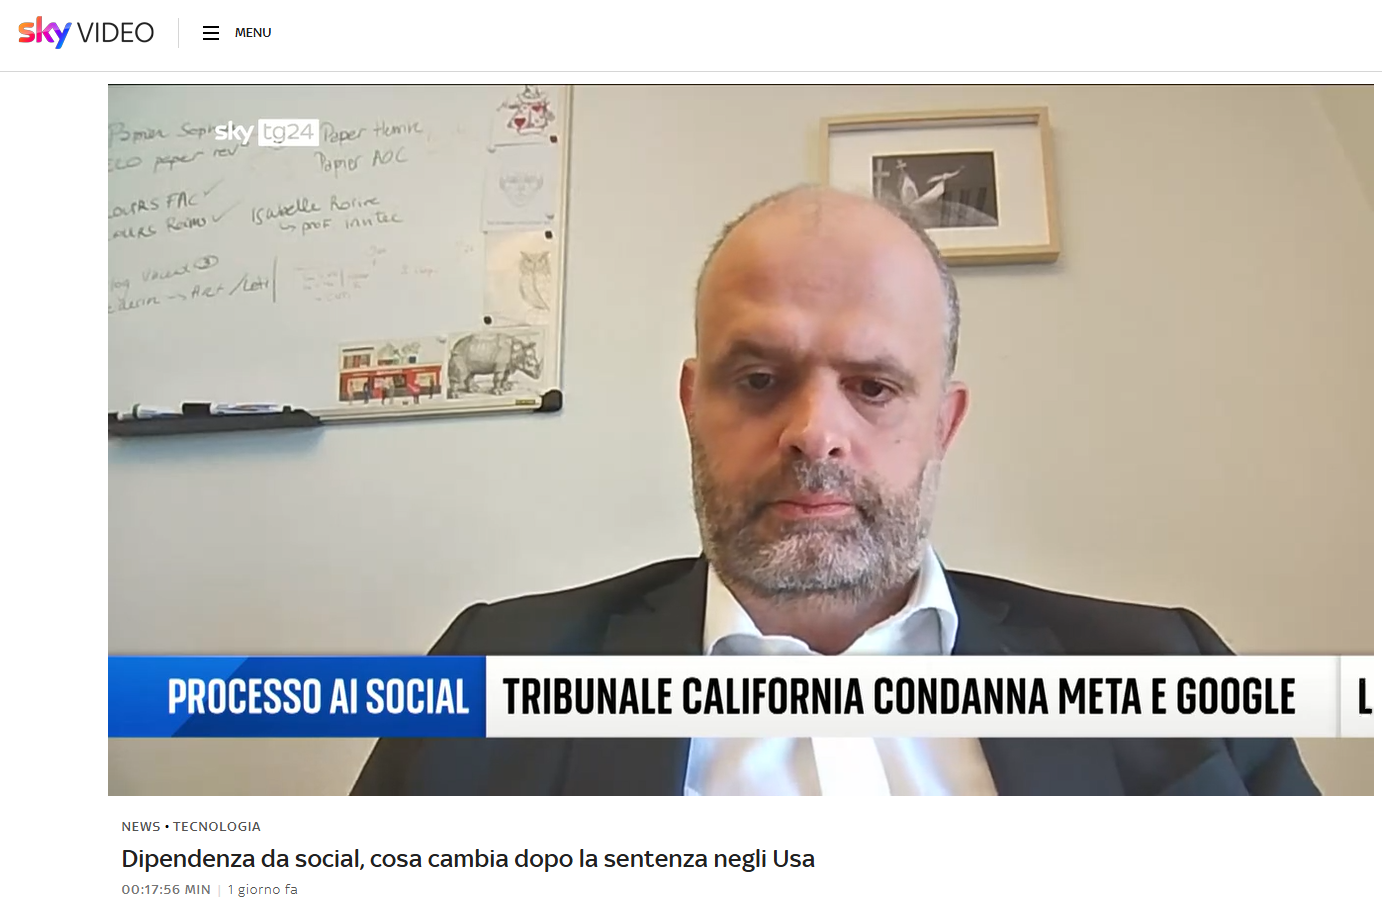Click the VIDEO wordmark beside the Sky logo
1382x904 pixels.
tap(116, 33)
